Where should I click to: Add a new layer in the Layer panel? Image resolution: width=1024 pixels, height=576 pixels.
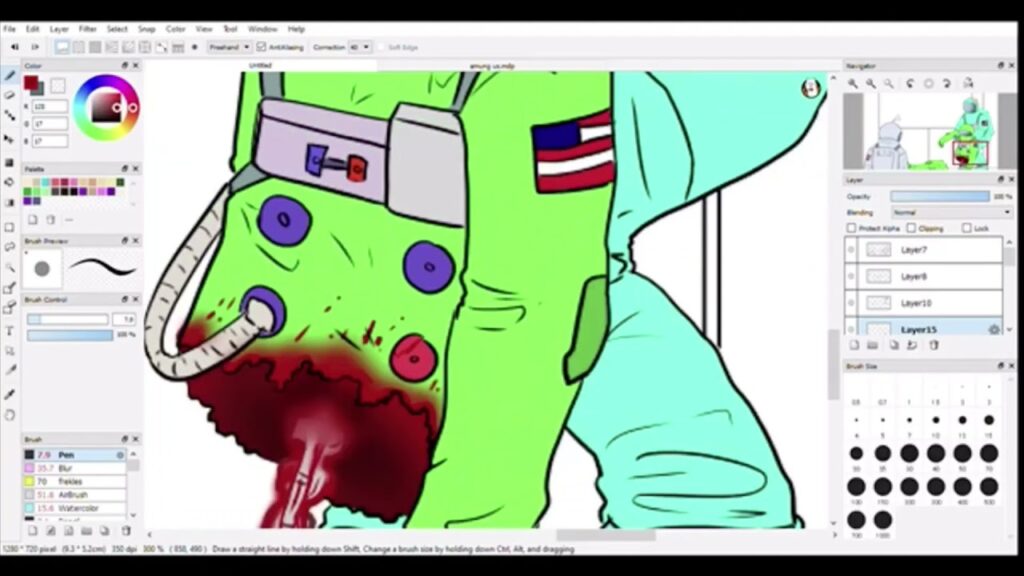pyautogui.click(x=854, y=345)
